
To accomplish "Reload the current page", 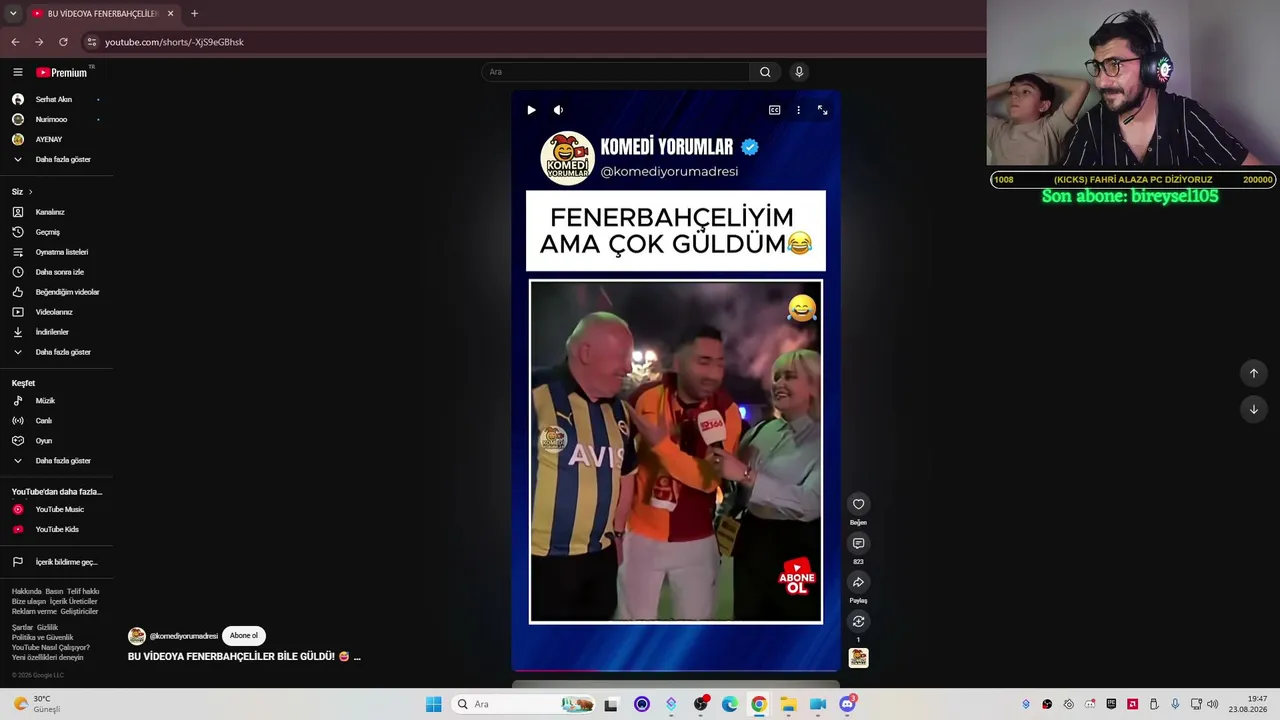I will [x=63, y=42].
